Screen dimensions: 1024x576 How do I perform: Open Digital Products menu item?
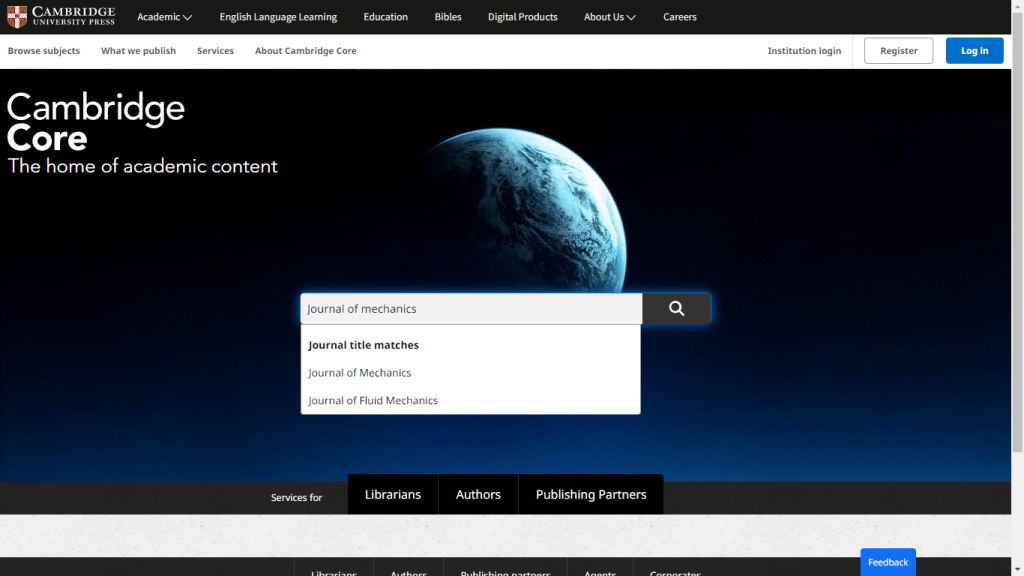click(x=522, y=17)
